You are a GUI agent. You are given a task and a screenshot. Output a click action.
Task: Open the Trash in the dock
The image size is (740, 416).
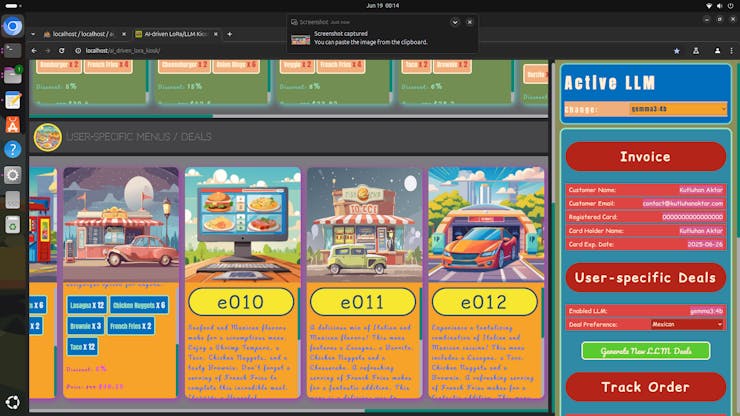tap(13, 225)
